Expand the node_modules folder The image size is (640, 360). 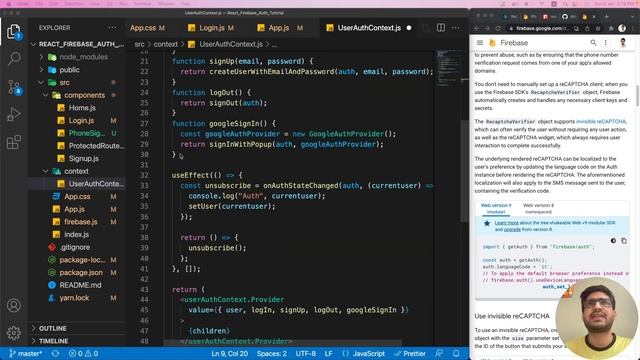click(x=77, y=57)
